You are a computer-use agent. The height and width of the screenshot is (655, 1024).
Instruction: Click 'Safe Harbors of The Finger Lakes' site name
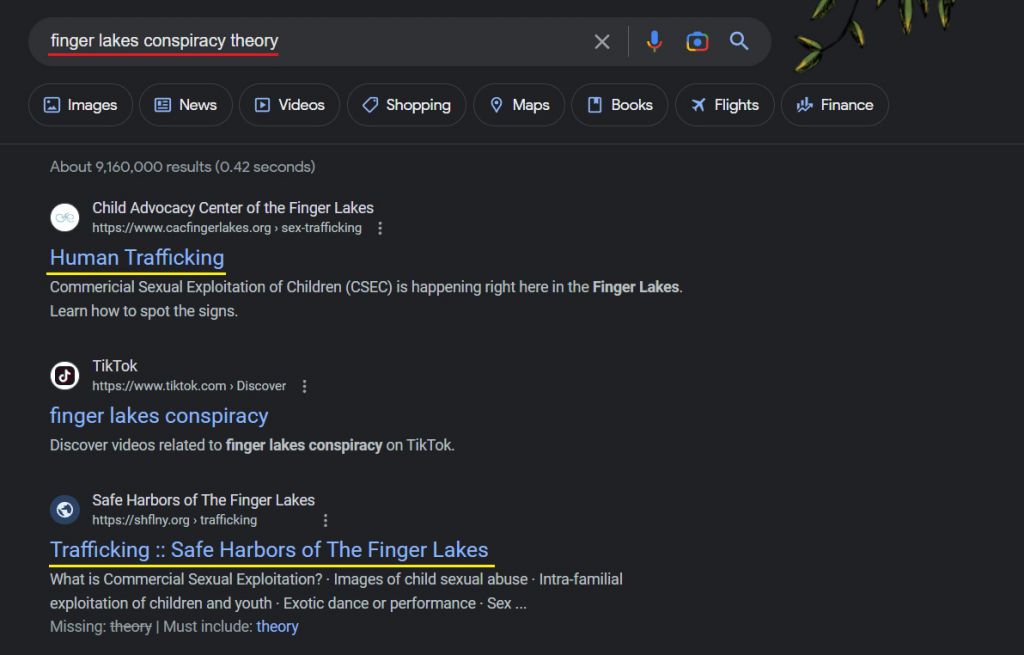coord(203,500)
